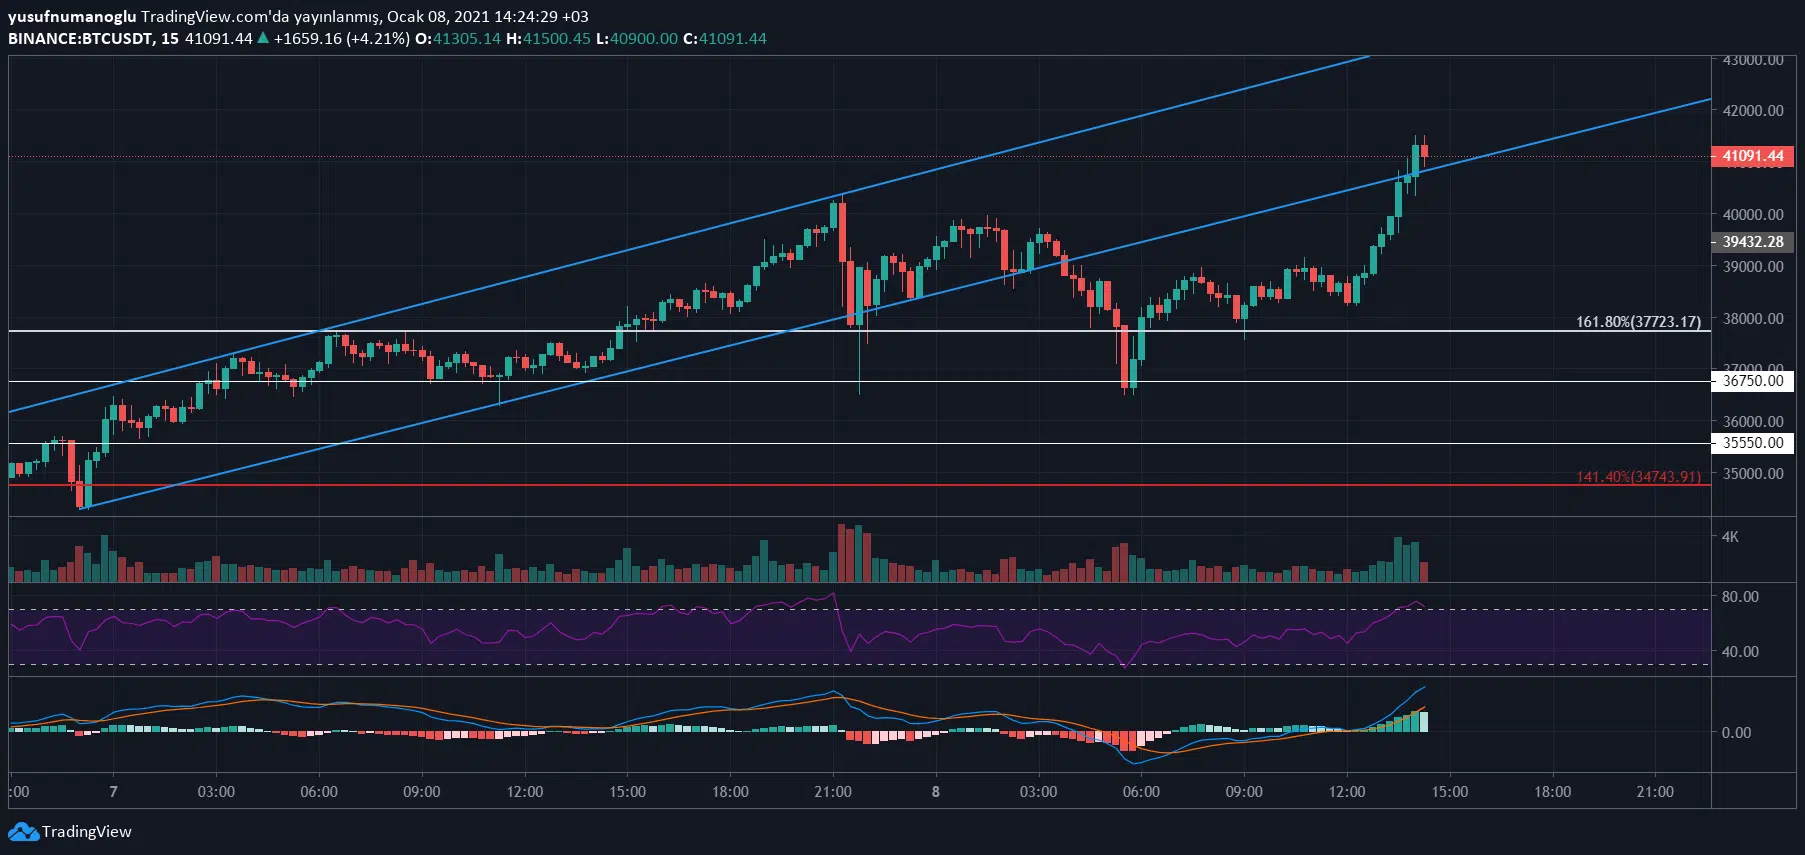This screenshot has height=855, width=1805.
Task: Click the BINANCE:BTCUSDT symbol title
Action: 80,38
